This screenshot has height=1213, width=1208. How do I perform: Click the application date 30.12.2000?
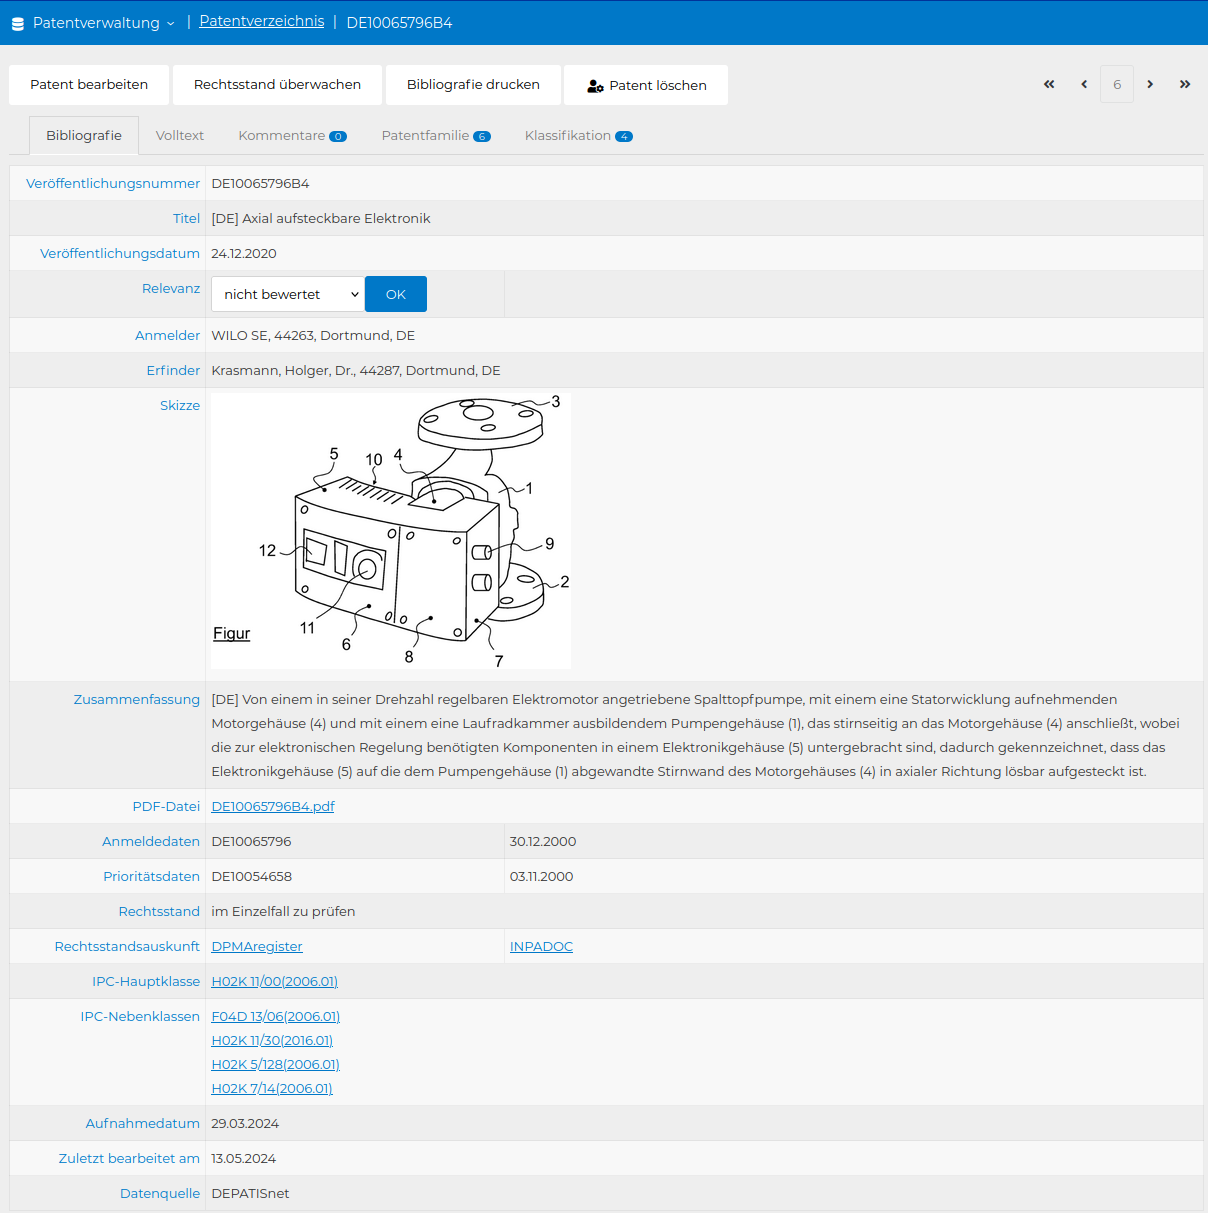tap(543, 841)
